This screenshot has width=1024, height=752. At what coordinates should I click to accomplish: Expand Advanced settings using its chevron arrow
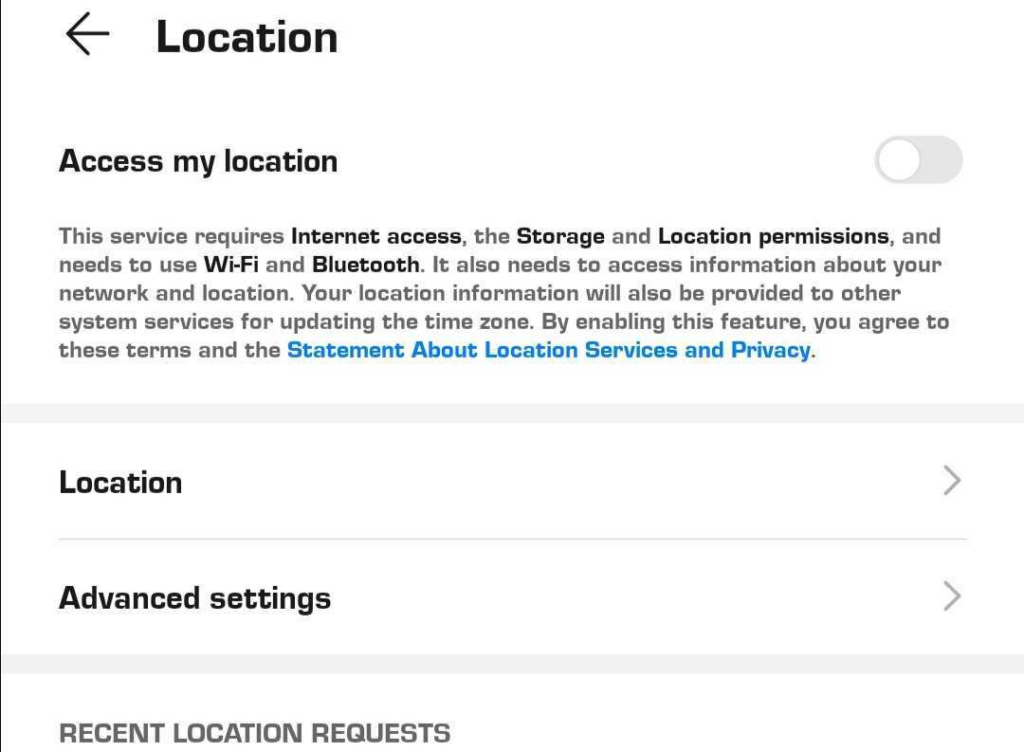[x=952, y=597]
